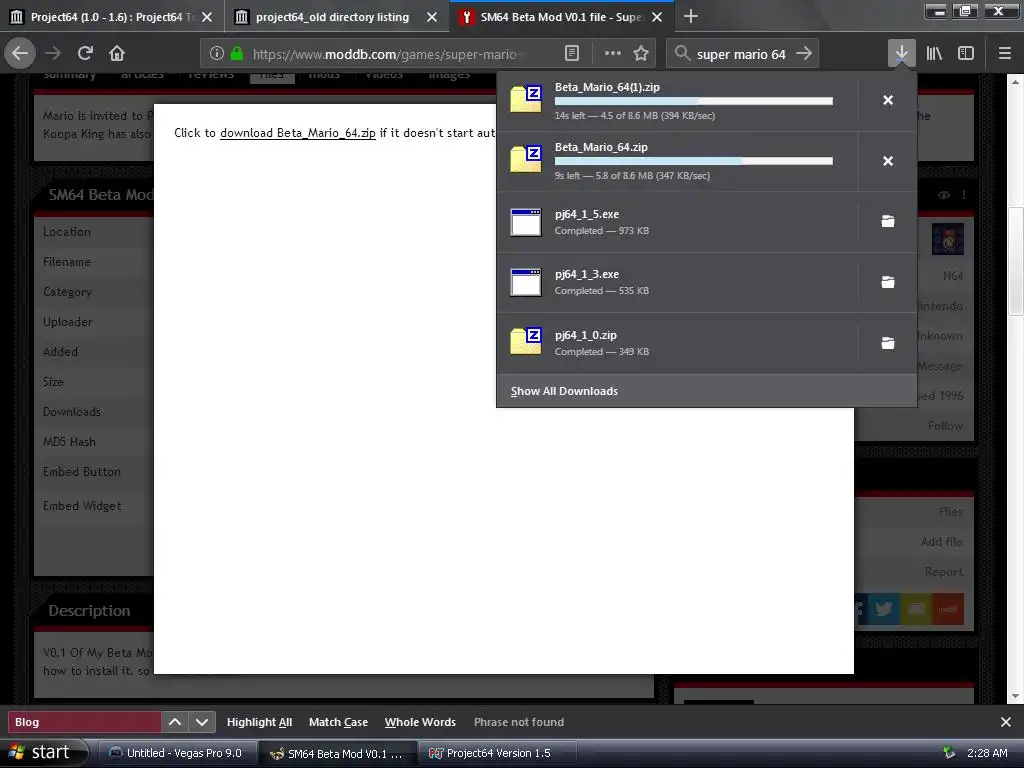Click the find bar Blog text field
The width and height of the screenshot is (1024, 768).
click(x=84, y=722)
